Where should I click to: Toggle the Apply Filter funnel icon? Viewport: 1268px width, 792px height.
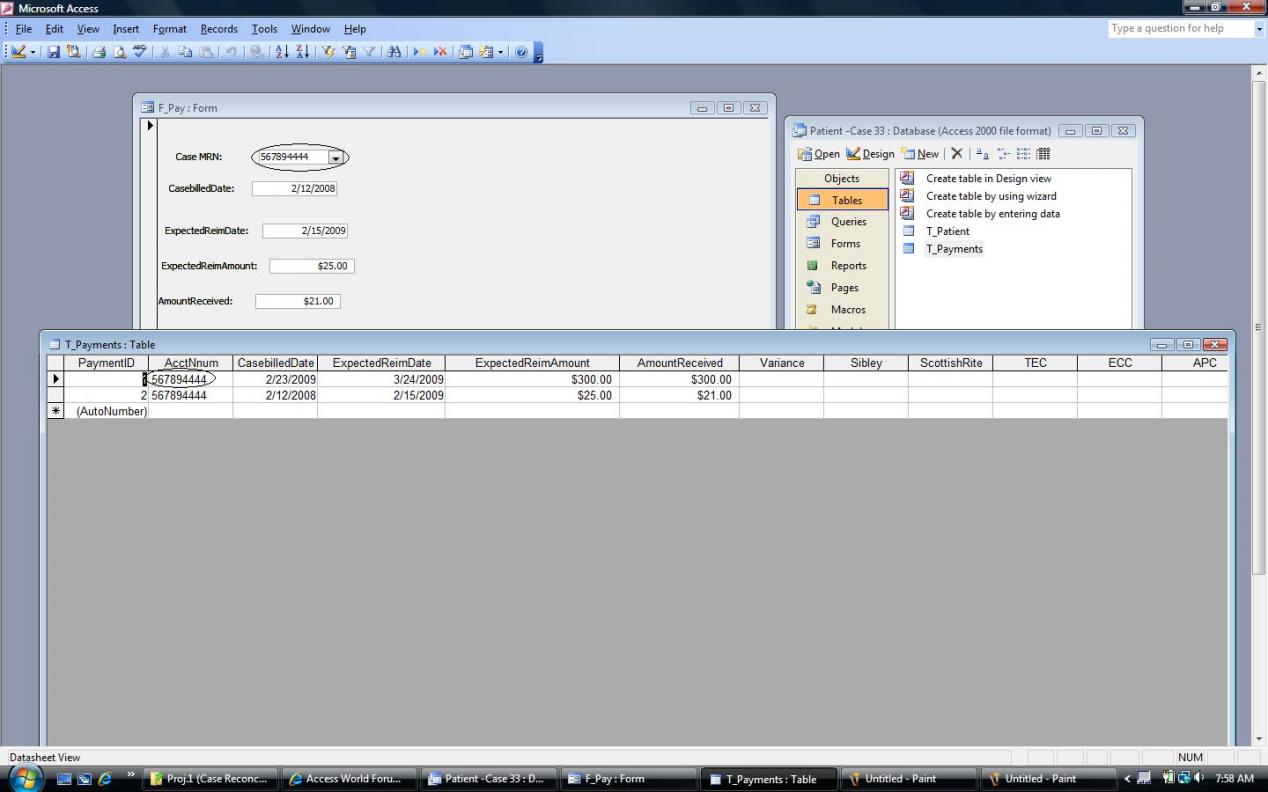pos(369,52)
